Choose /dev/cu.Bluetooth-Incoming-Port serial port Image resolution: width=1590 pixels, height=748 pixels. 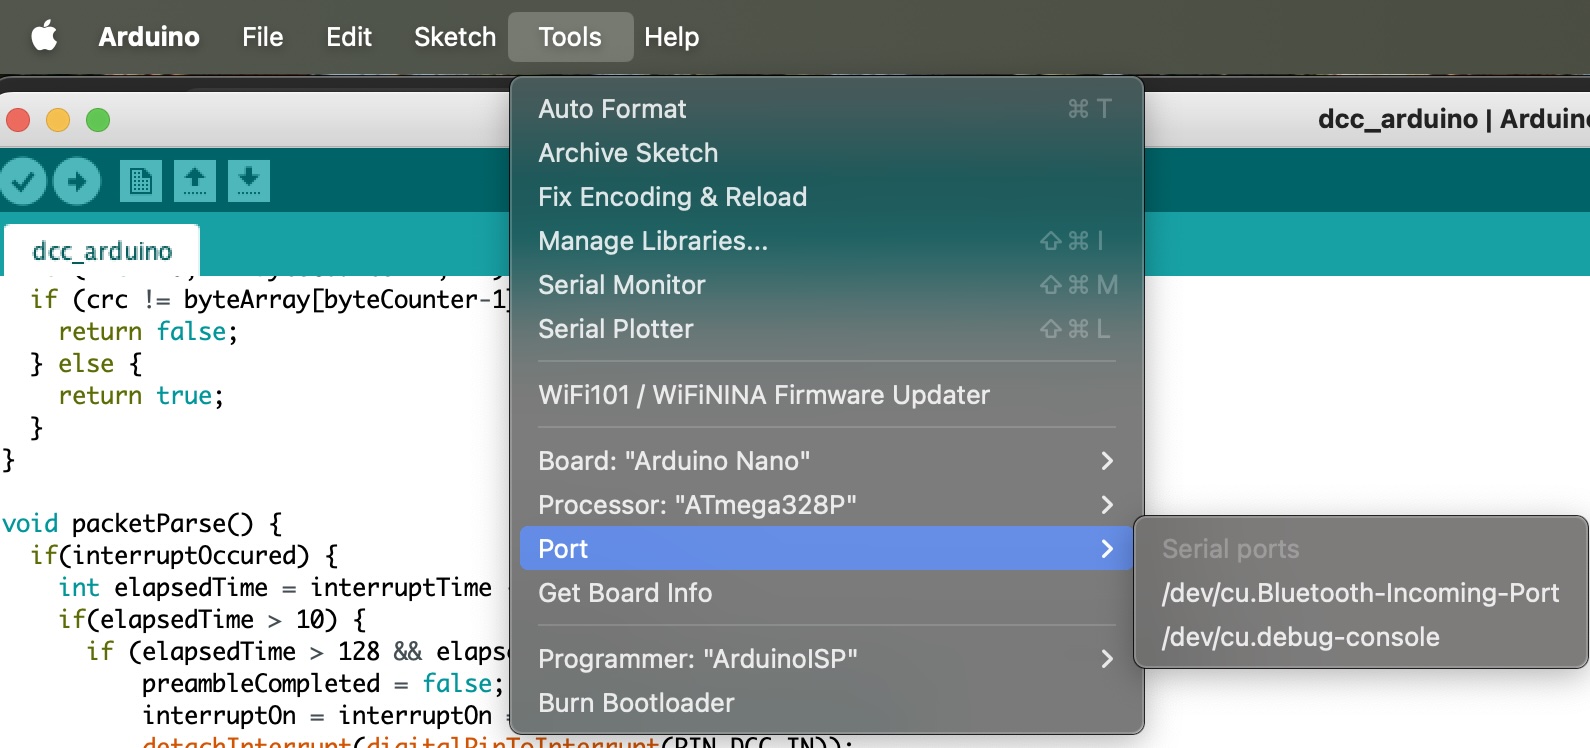click(1360, 593)
